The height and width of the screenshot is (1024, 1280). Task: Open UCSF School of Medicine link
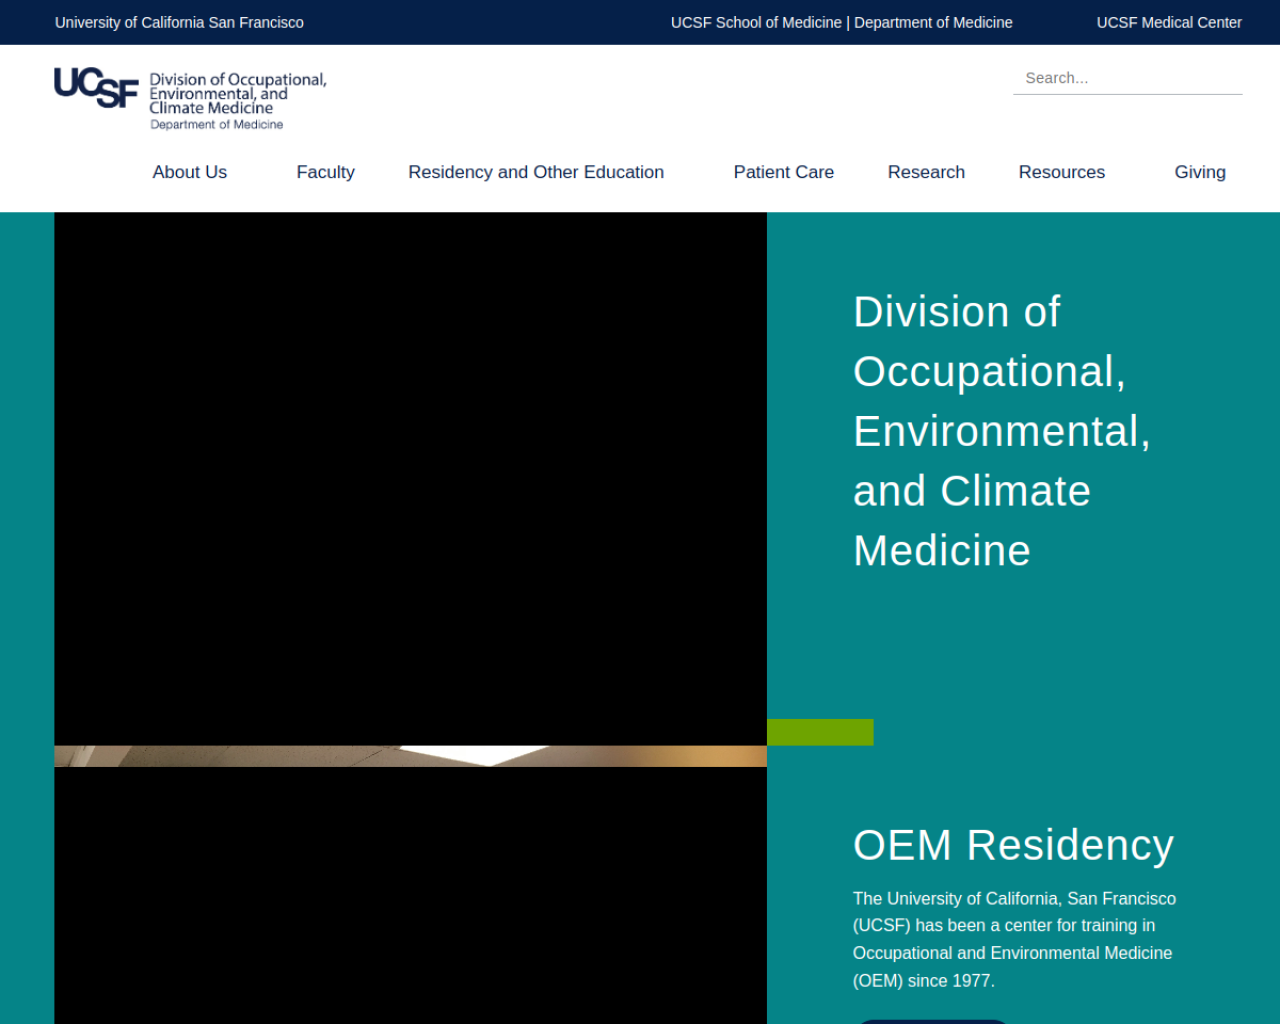coord(756,22)
